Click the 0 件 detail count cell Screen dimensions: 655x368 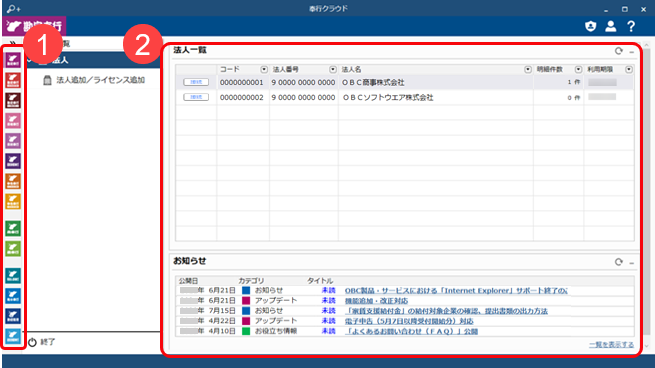pos(558,97)
